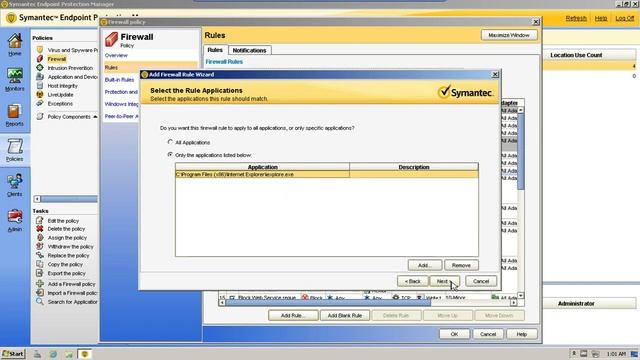Select LiveUpdate policy icon
The height and width of the screenshot is (360, 640).
click(x=40, y=95)
